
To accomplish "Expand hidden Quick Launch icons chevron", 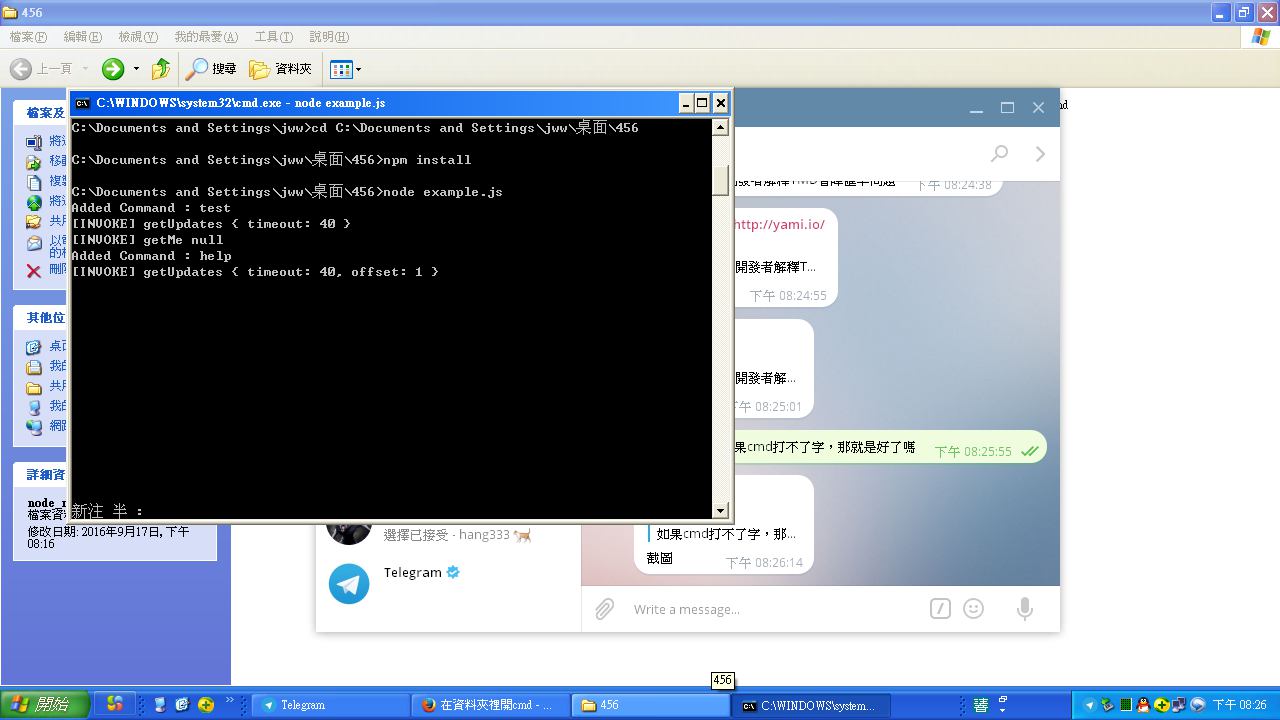I will (x=230, y=701).
